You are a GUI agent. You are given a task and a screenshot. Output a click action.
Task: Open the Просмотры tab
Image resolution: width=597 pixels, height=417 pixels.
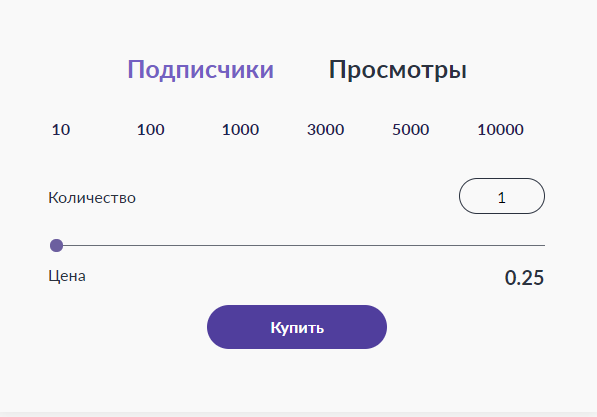pyautogui.click(x=397, y=70)
